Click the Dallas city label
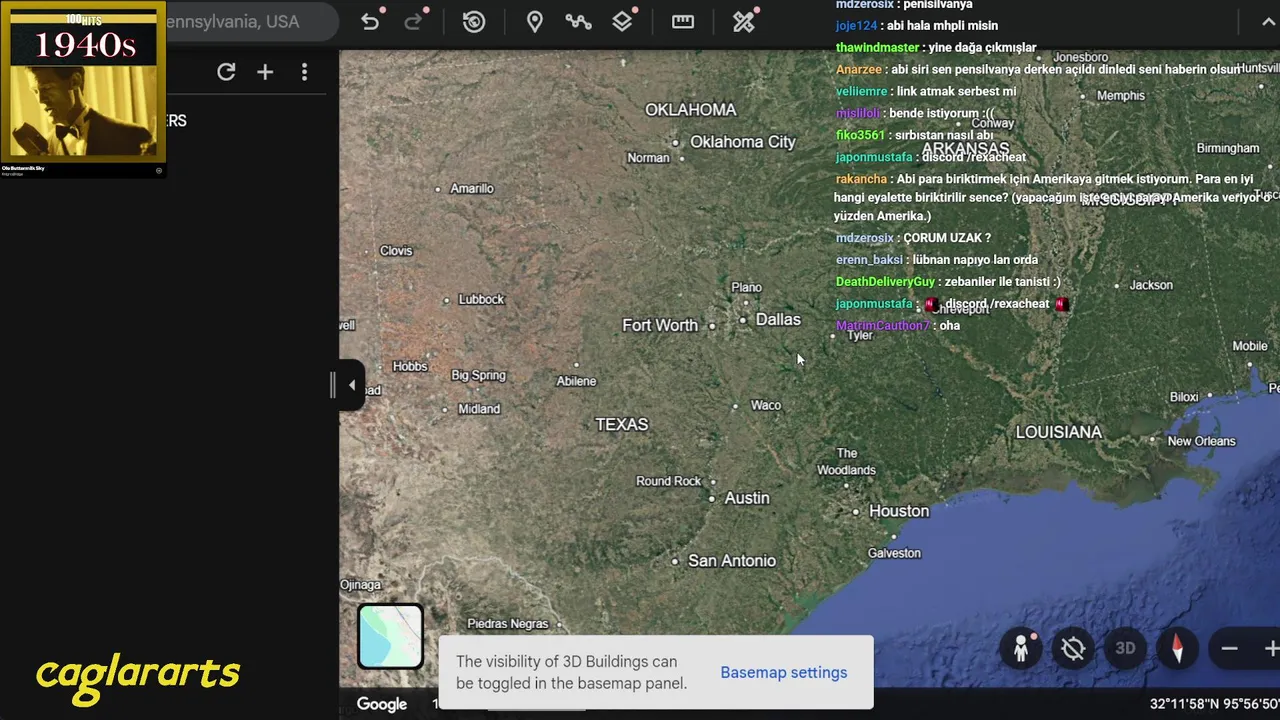This screenshot has height=720, width=1280. pos(778,320)
